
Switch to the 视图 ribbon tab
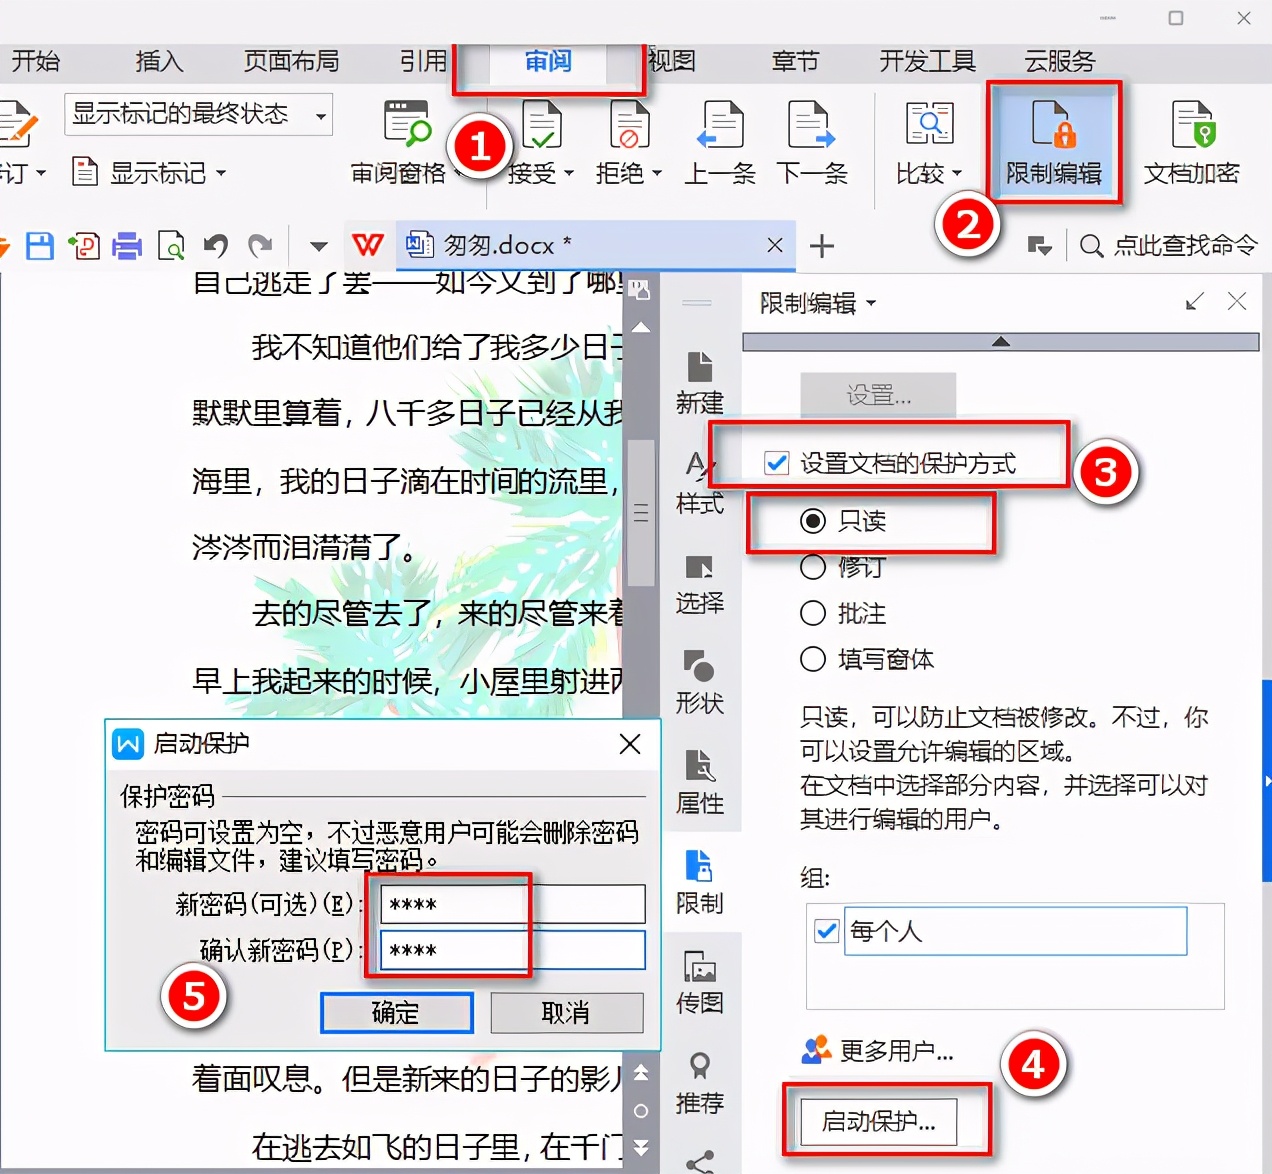click(x=670, y=61)
